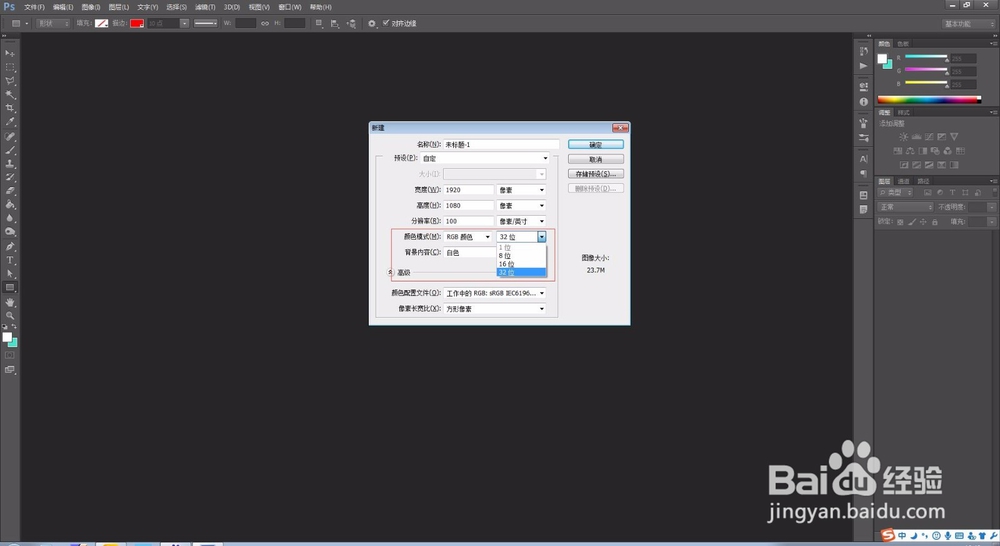Toggle the type layer filter icon

[x=953, y=193]
